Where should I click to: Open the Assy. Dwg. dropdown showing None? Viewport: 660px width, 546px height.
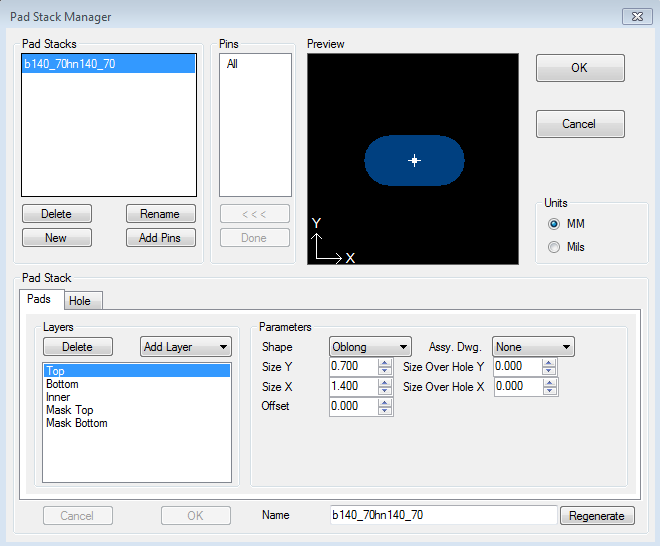533,347
